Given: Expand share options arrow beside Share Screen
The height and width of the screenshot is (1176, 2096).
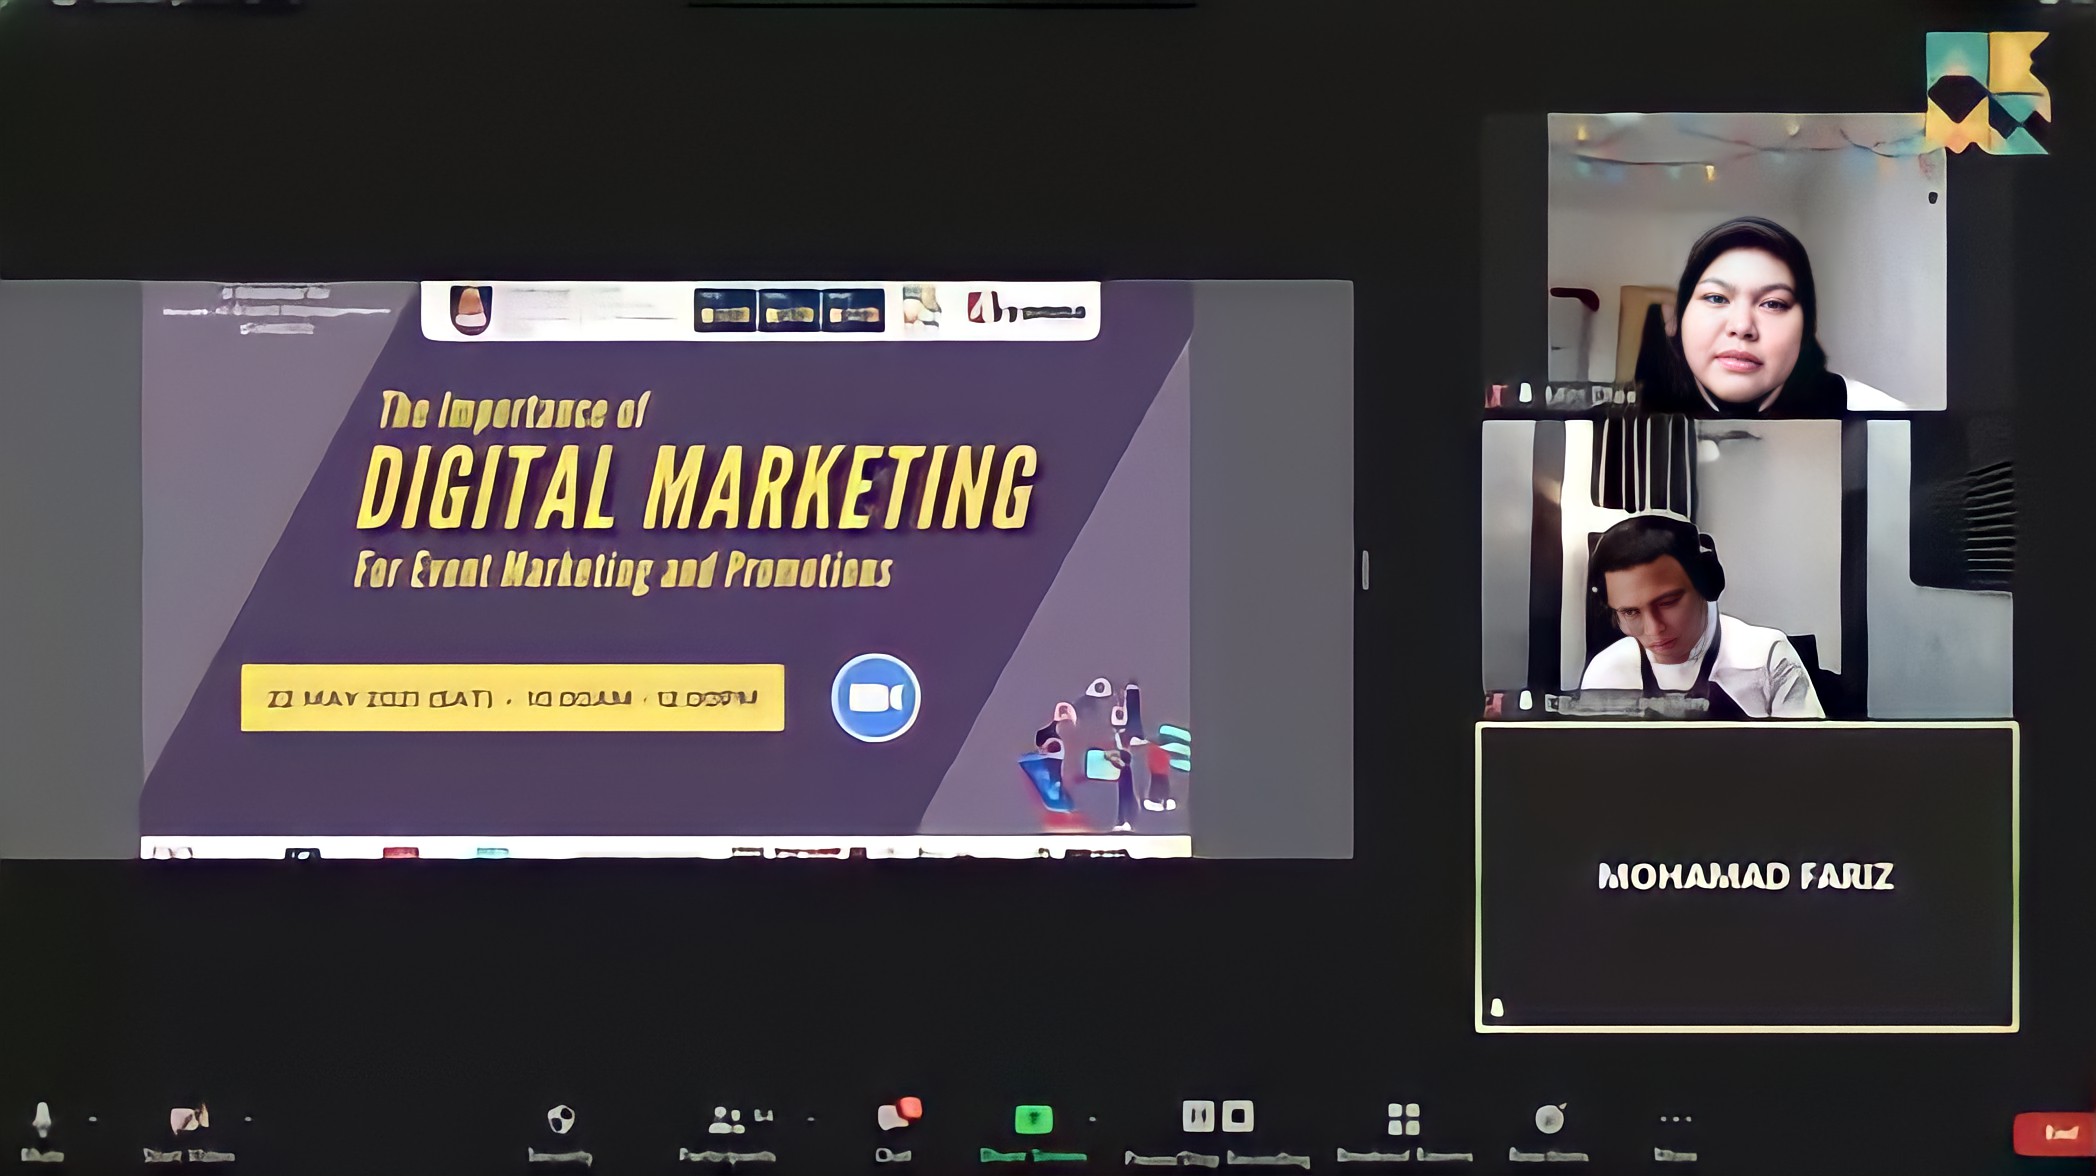Looking at the screenshot, I should tap(1092, 1119).
